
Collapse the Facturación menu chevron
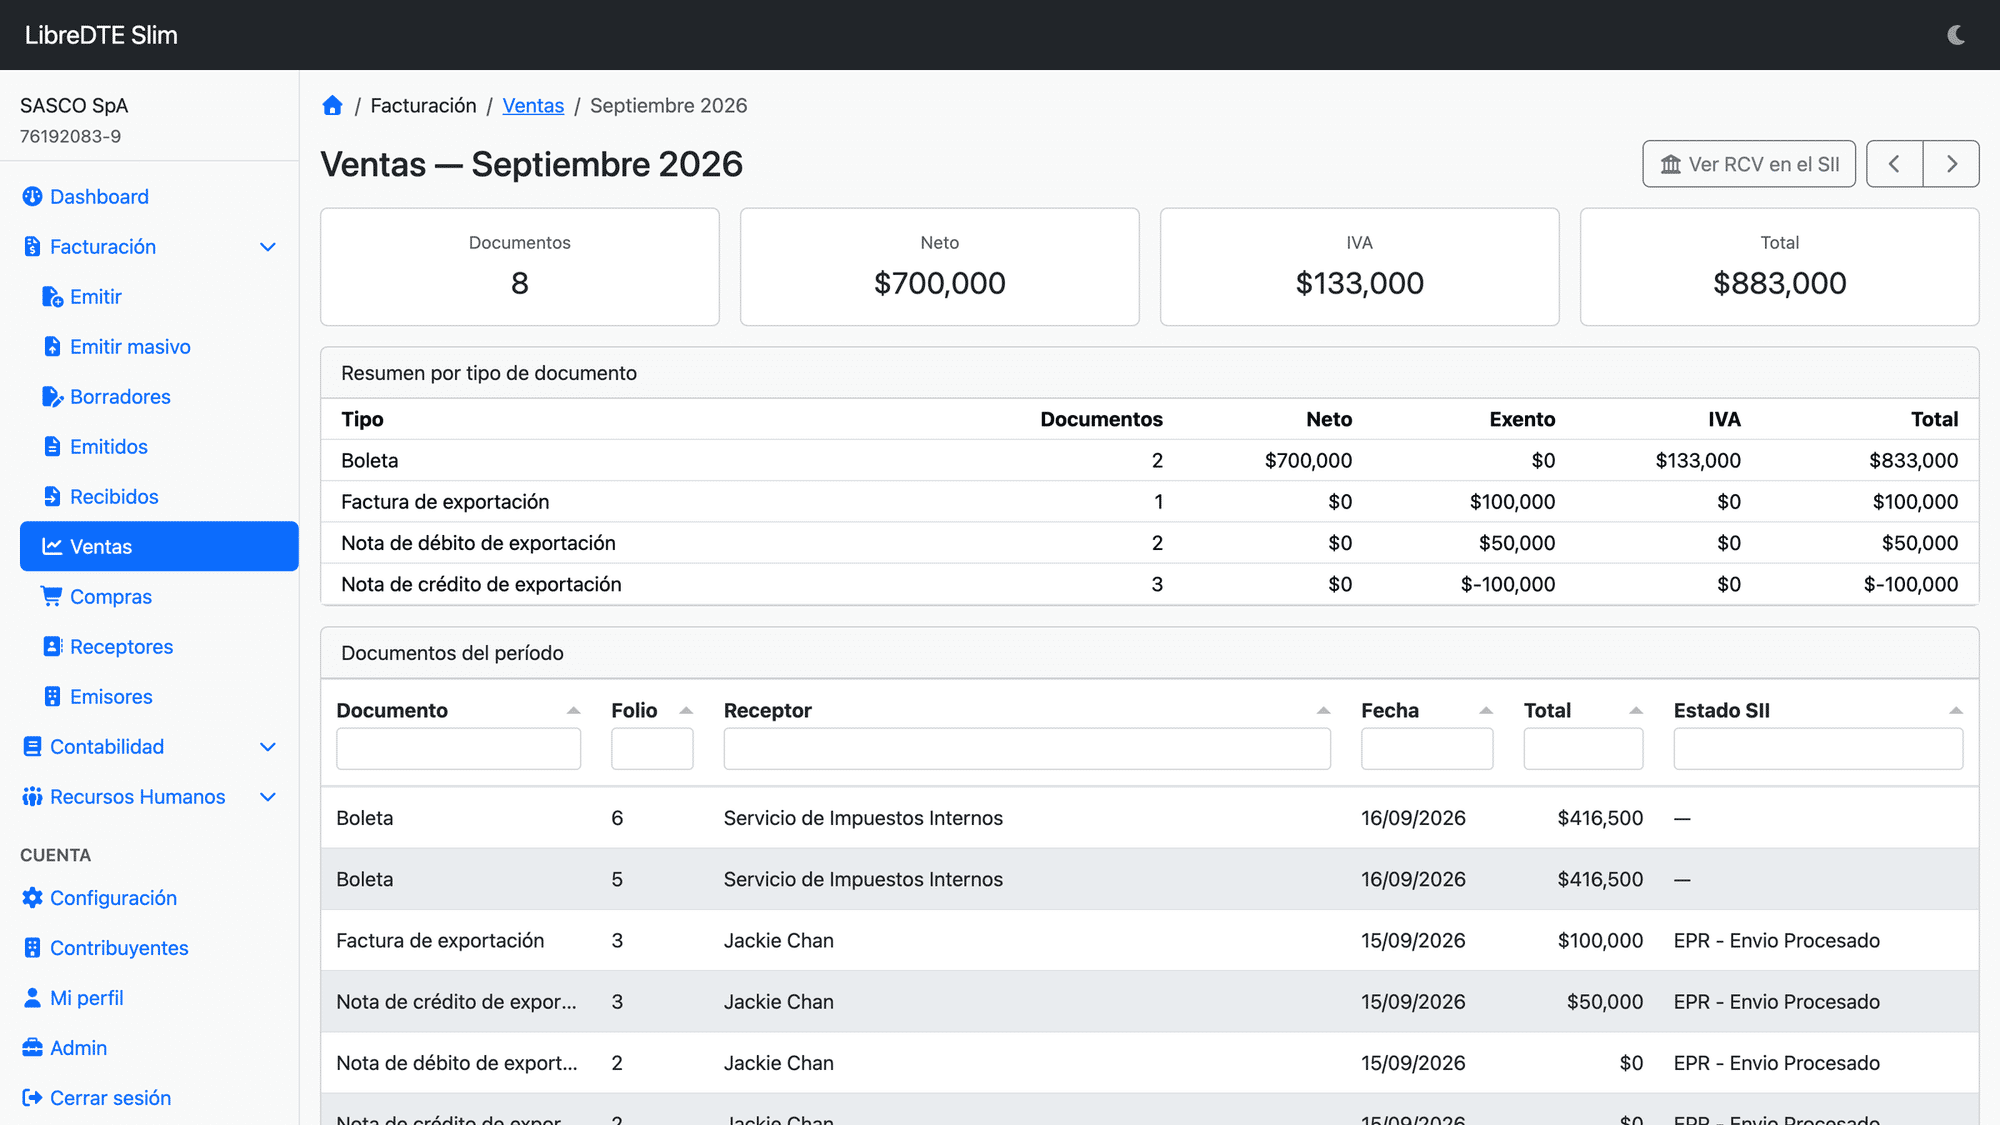click(268, 247)
